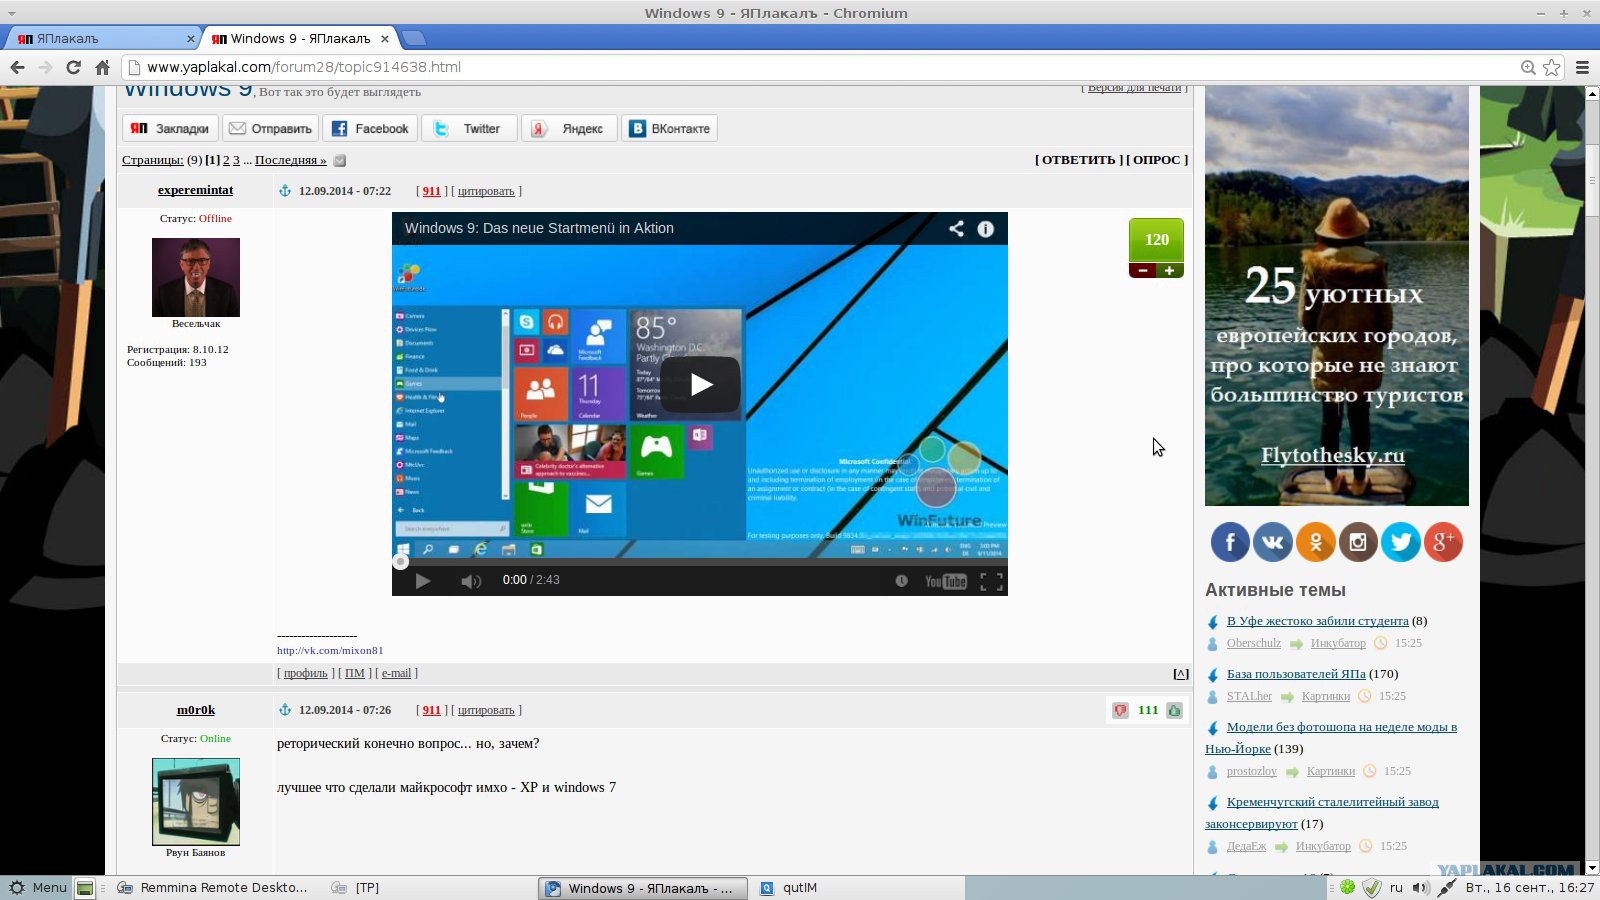Open a new browser tab
The image size is (1600, 900).
click(413, 39)
